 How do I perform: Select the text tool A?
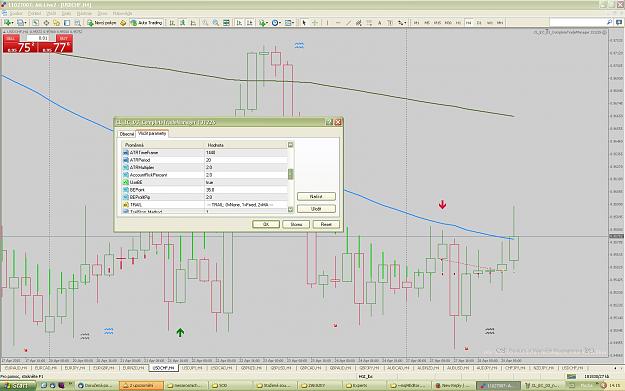(379, 23)
